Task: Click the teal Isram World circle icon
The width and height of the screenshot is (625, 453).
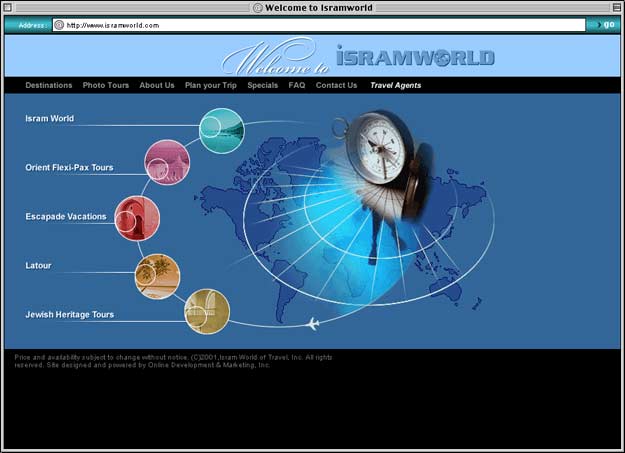Action: tap(222, 130)
